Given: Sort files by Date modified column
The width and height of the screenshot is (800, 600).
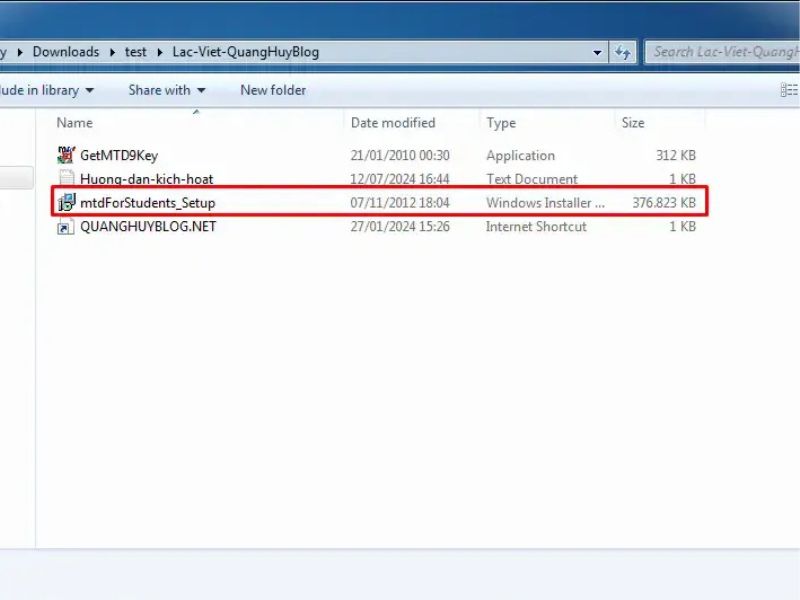Looking at the screenshot, I should tap(393, 123).
